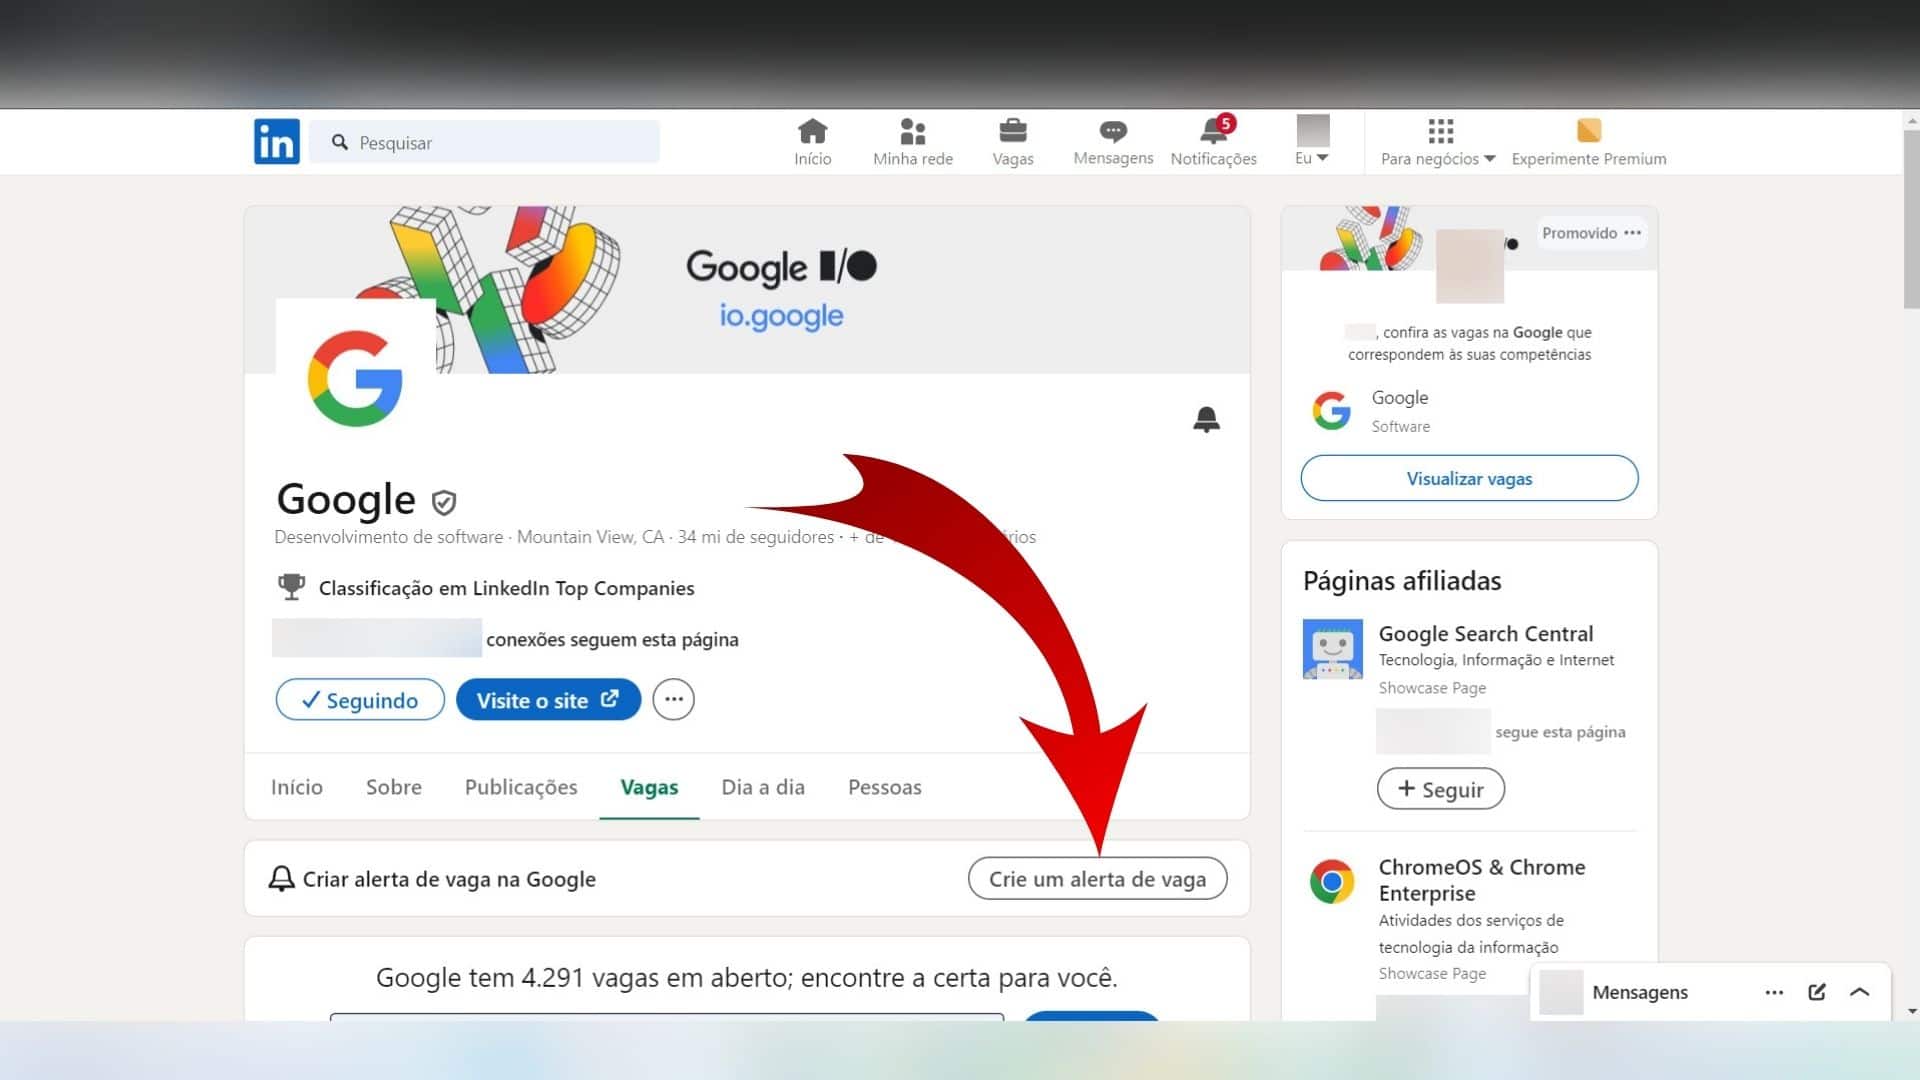Click the Google Search Central robot logo
Viewport: 1920px width, 1080px height.
tap(1332, 649)
